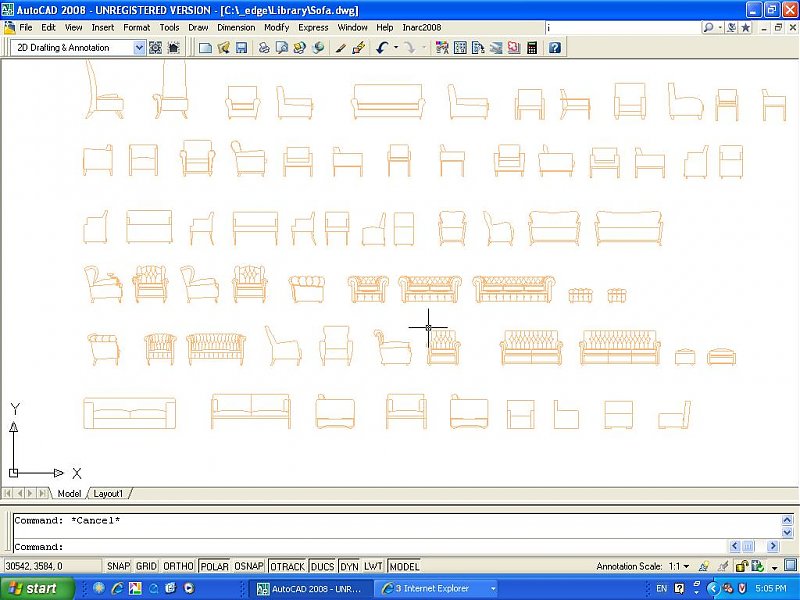Click the annotation visibility icon in status bar

pos(704,566)
